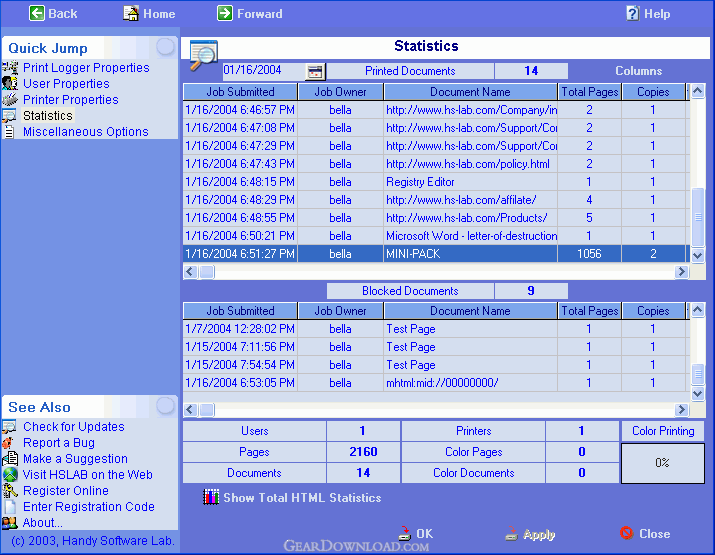Click the Back arrow icon
715x555 pixels.
37,13
